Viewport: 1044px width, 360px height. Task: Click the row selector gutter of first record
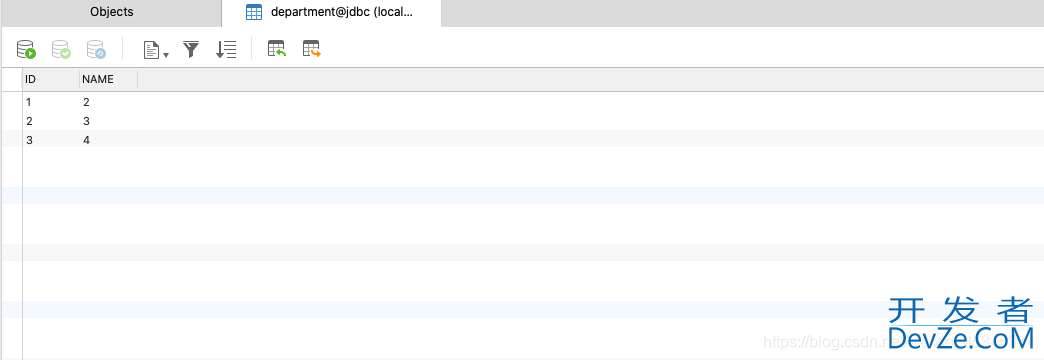[11, 102]
